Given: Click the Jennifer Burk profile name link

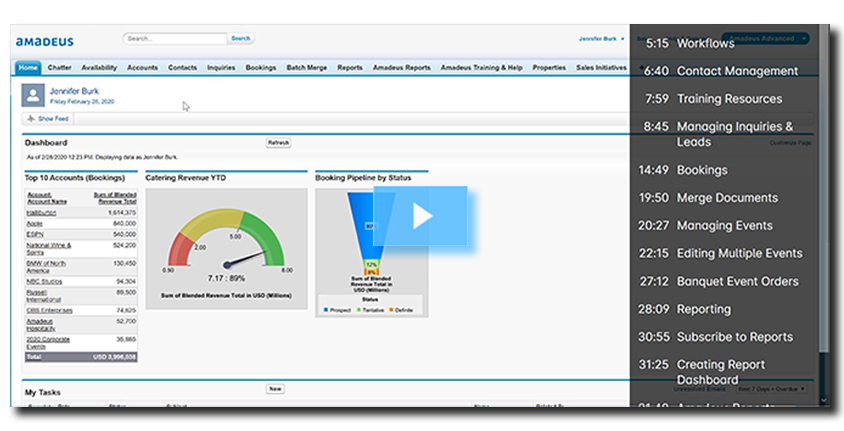Looking at the screenshot, I should [x=74, y=91].
